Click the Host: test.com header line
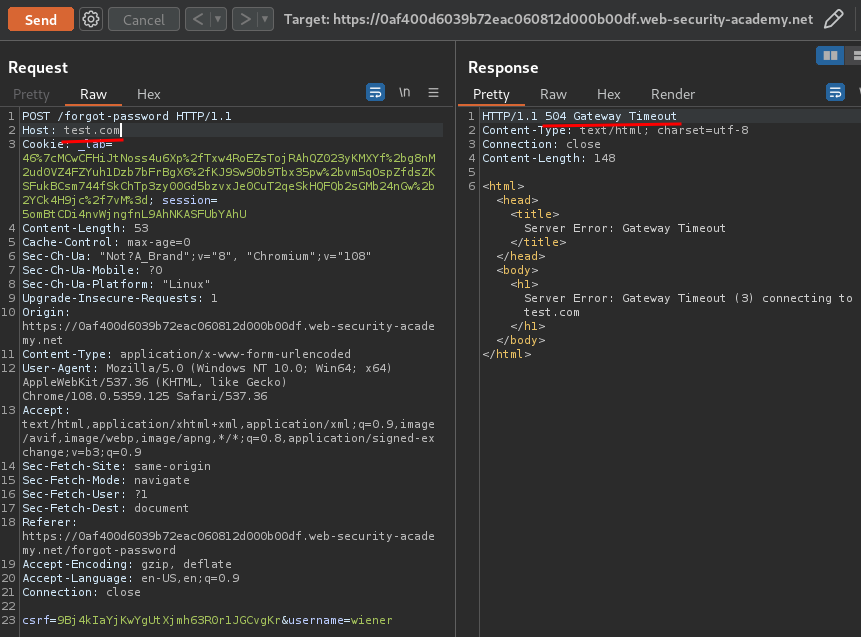 71,130
